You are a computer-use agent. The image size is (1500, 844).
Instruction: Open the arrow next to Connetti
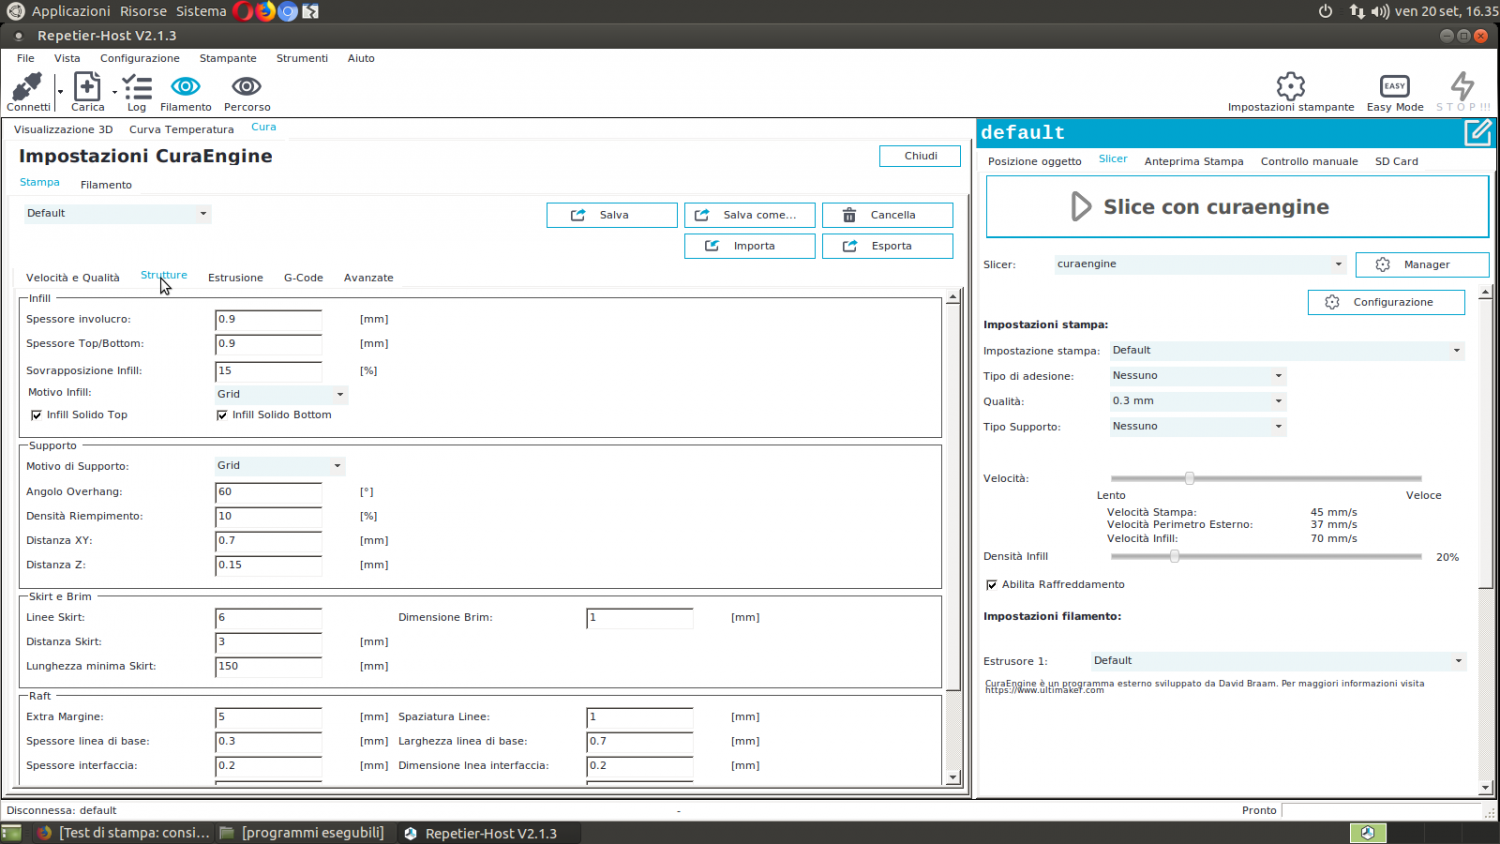60,92
